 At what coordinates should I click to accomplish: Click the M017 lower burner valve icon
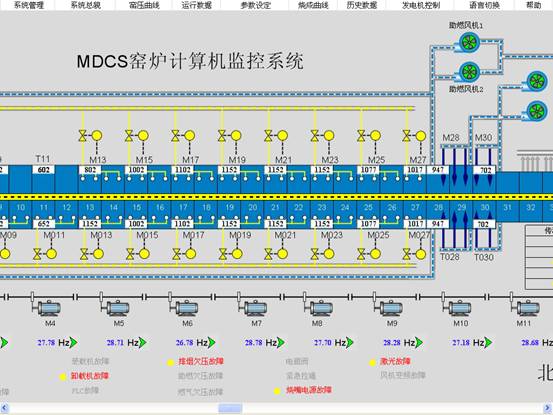click(x=176, y=254)
